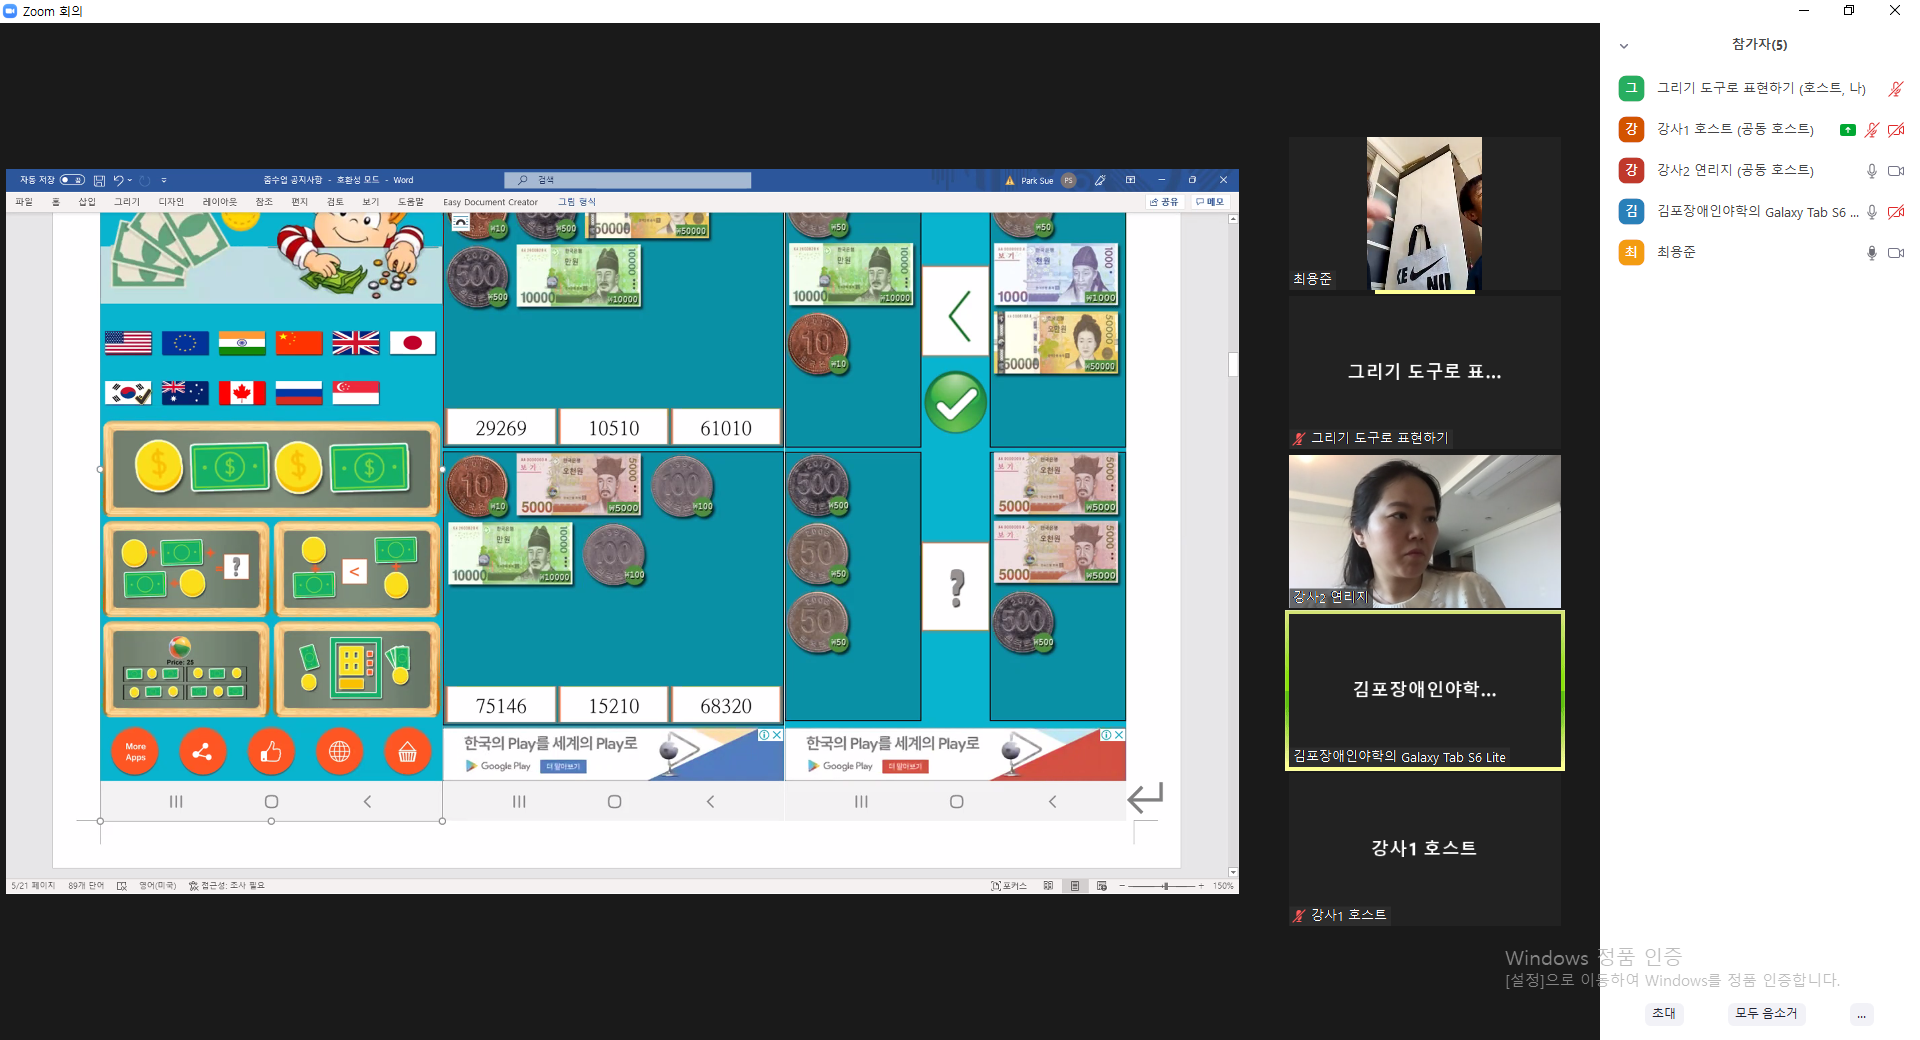Select the read mode view icon in status bar
1920x1040 pixels.
click(x=1048, y=886)
